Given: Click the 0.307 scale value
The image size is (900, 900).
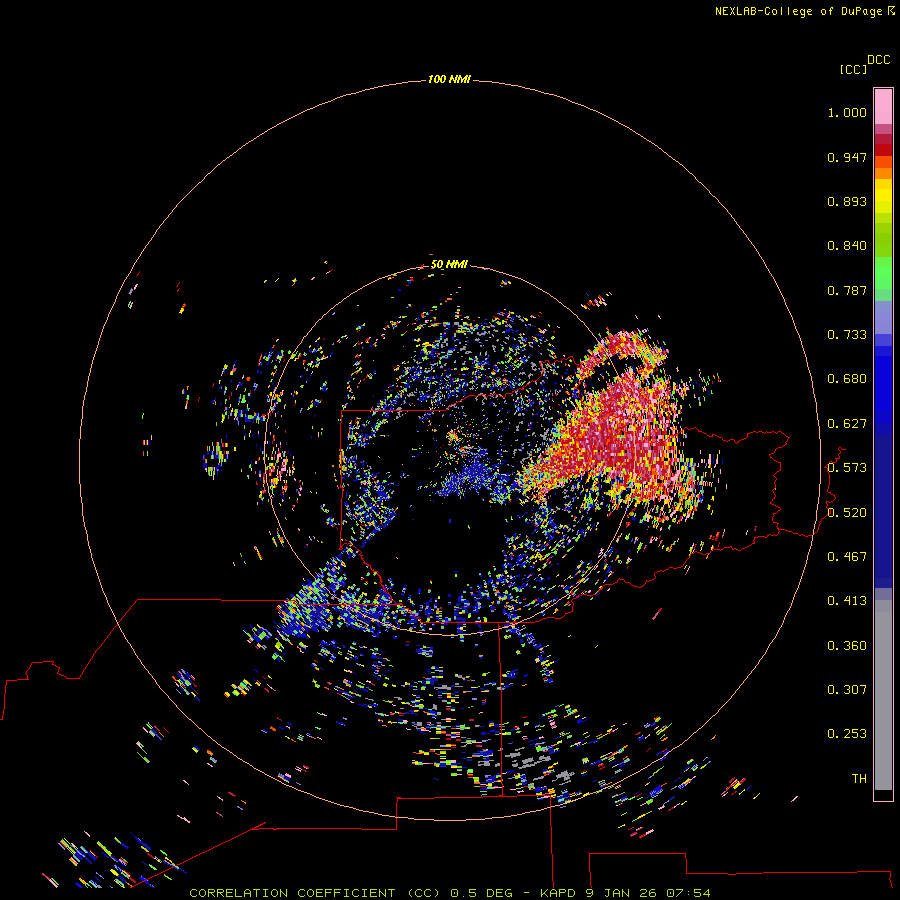Looking at the screenshot, I should click(x=847, y=690).
